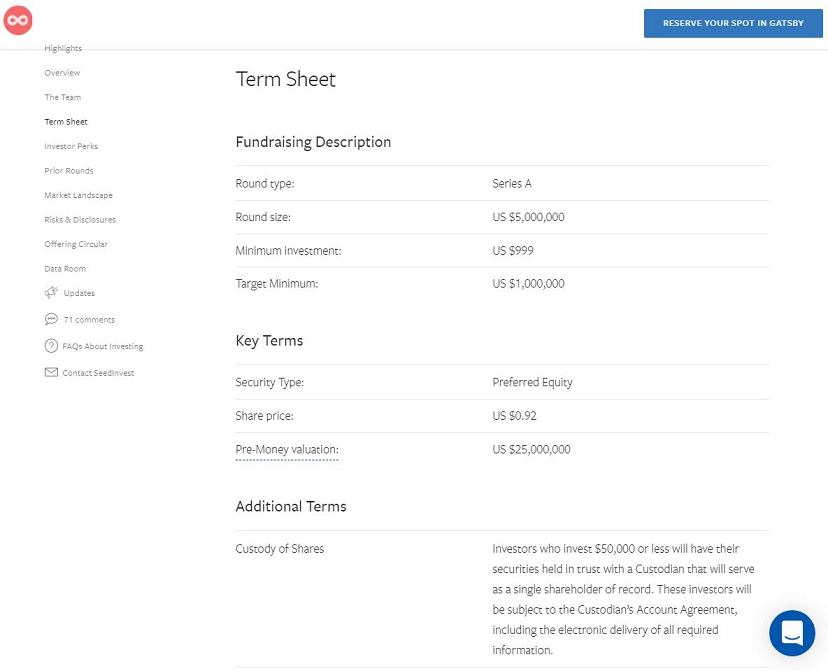
Task: Open the chat widget bubble
Action: coord(792,633)
